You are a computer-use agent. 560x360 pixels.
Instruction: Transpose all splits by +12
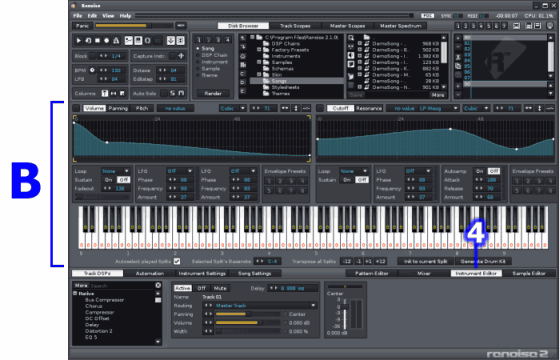point(381,261)
